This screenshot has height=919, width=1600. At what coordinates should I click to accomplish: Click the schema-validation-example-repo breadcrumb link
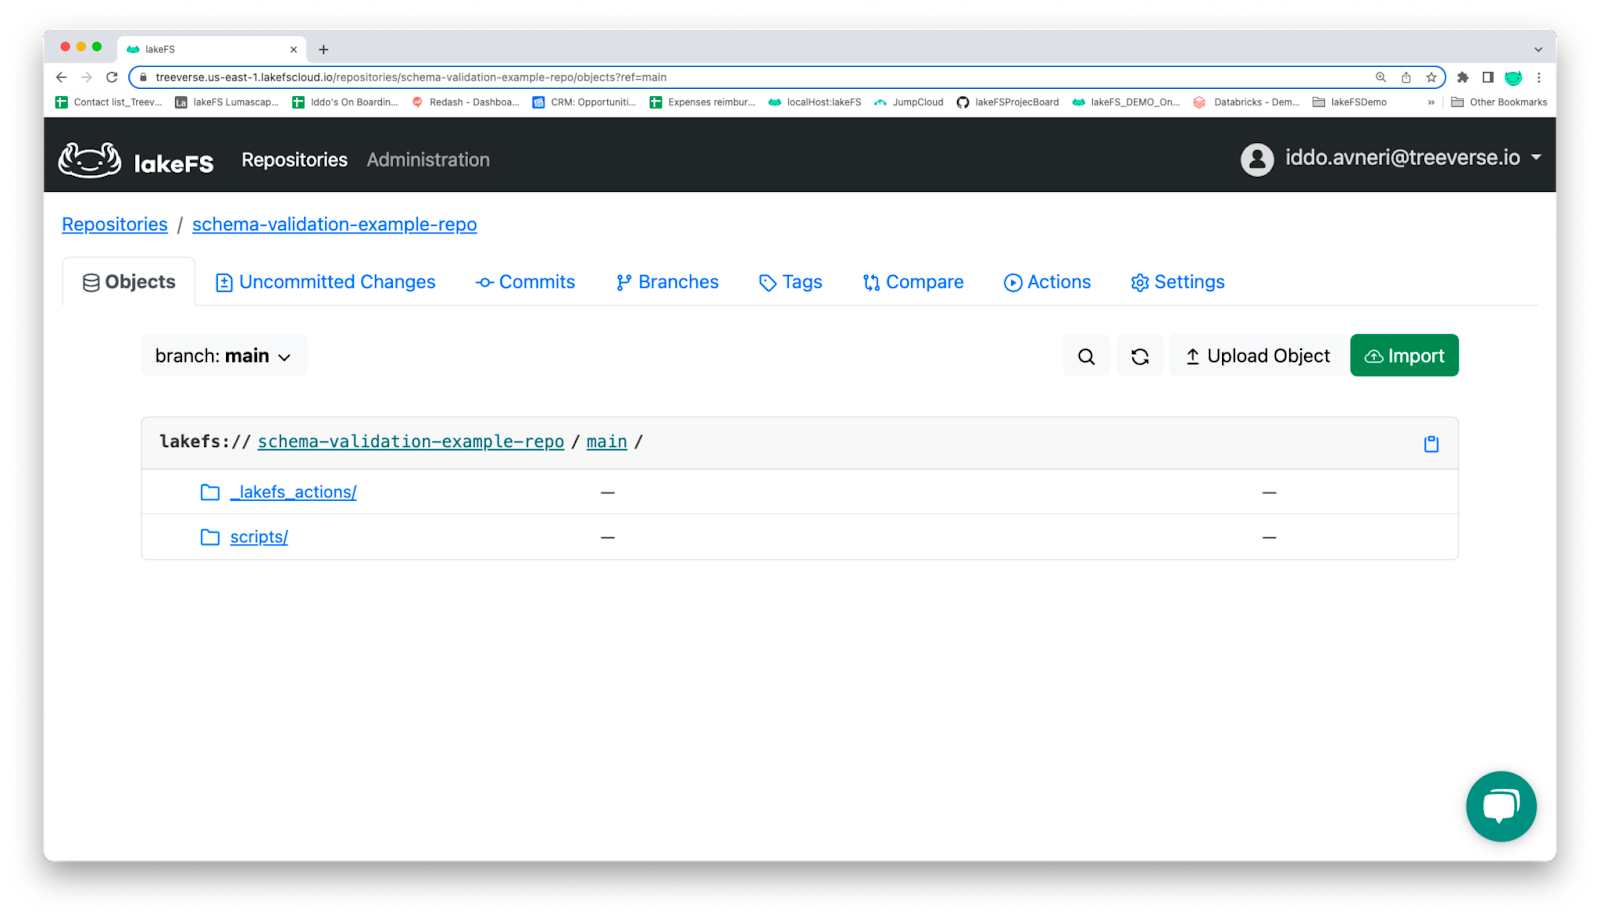[335, 225]
